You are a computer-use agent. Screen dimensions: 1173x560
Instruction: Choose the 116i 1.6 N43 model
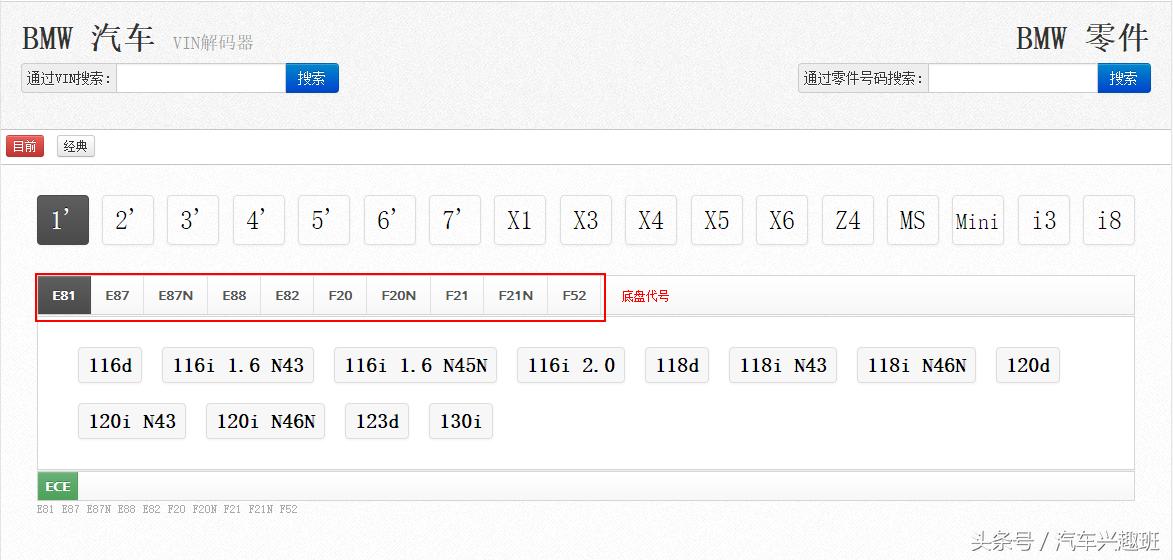pyautogui.click(x=238, y=366)
